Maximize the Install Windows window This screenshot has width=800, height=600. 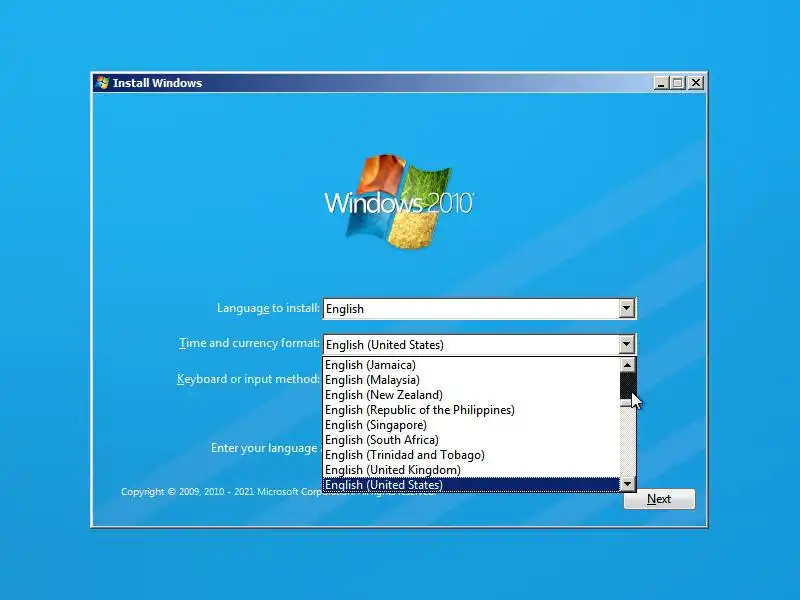(678, 83)
